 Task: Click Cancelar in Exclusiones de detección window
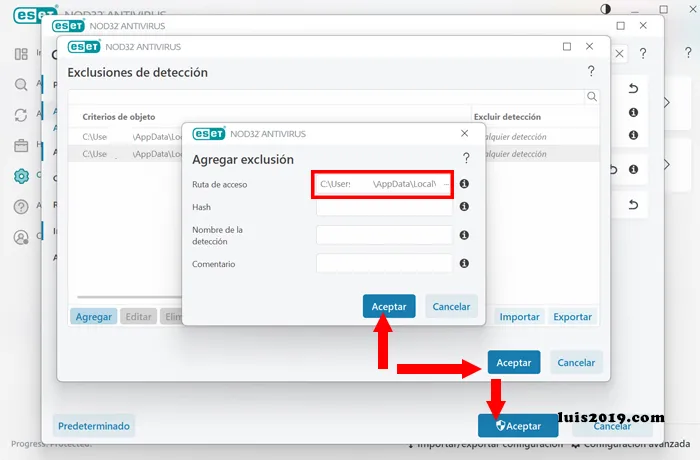point(576,362)
